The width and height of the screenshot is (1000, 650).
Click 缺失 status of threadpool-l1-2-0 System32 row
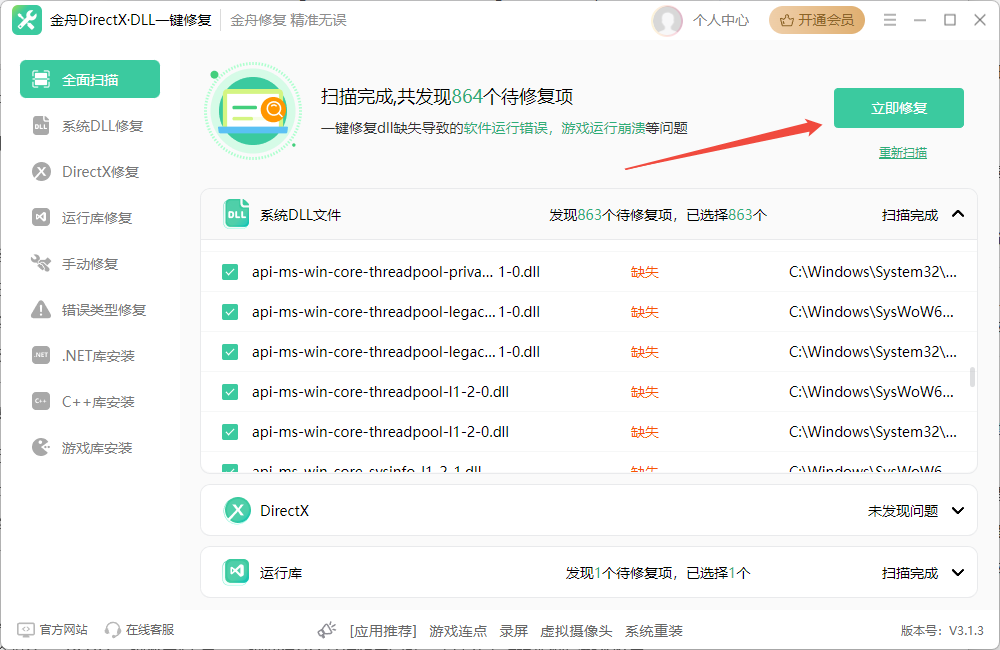645,432
